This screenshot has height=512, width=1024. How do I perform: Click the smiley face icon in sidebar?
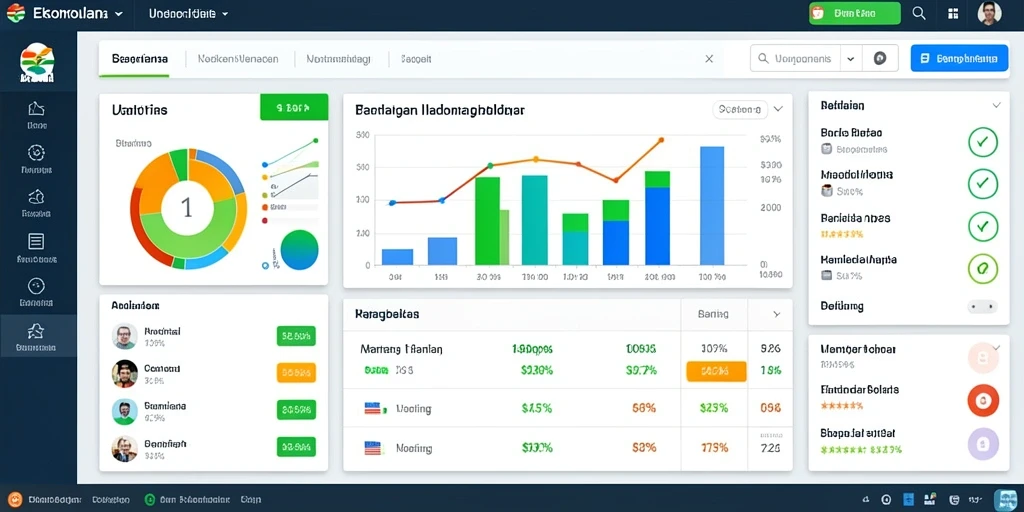(37, 286)
